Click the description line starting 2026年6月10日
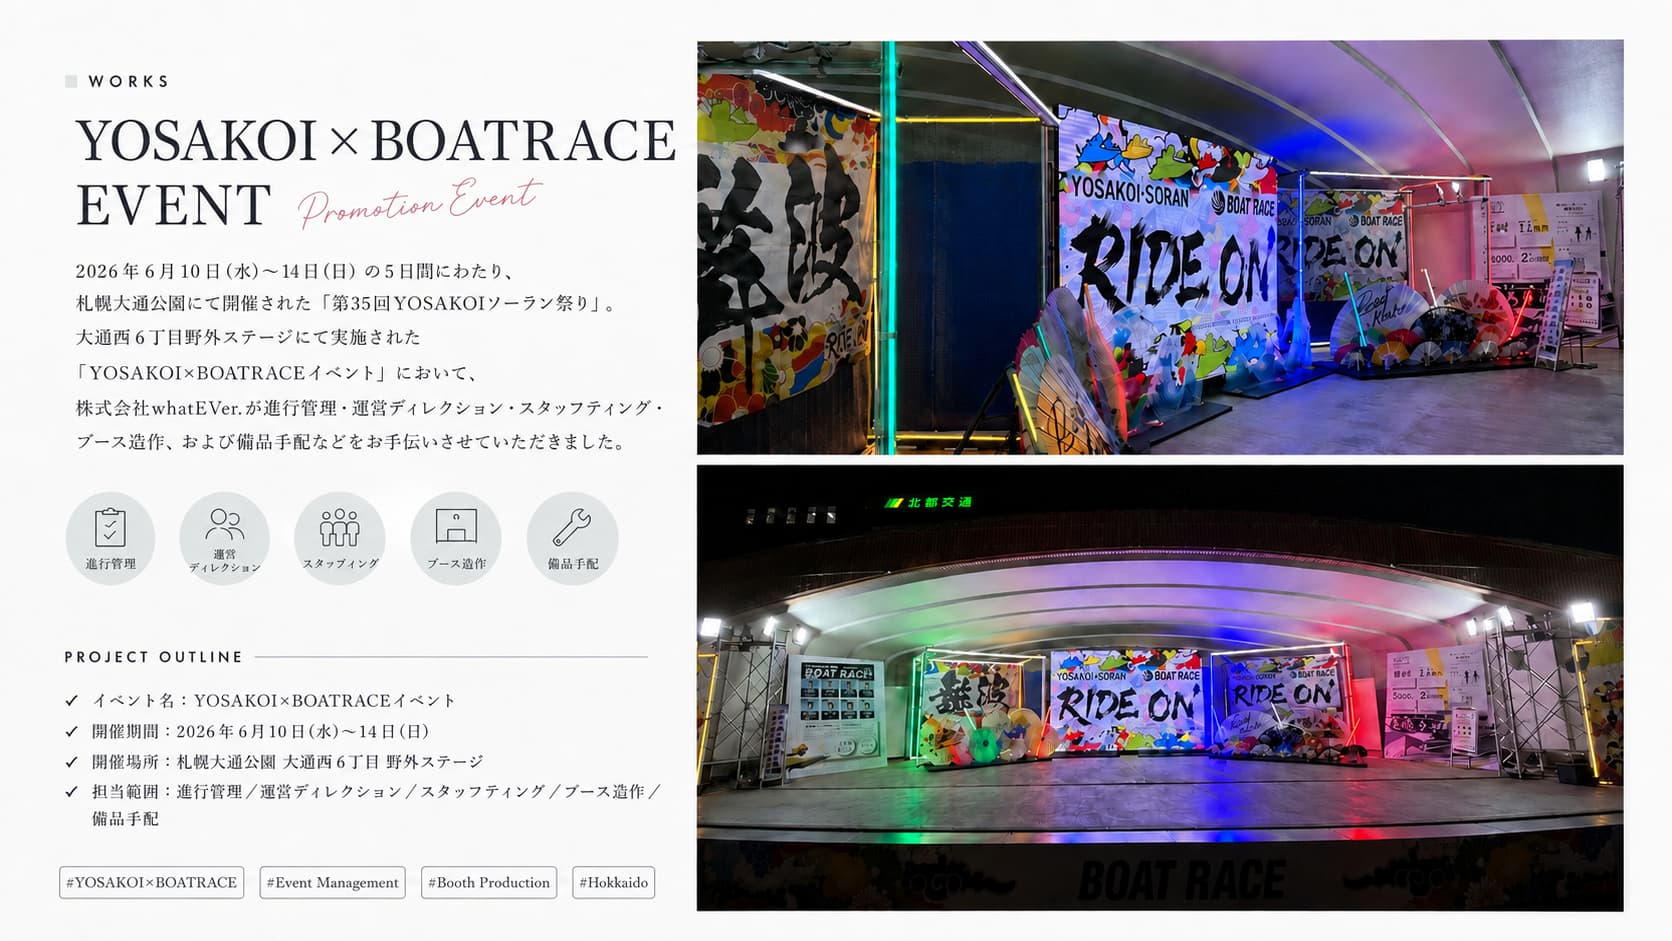Image resolution: width=1672 pixels, height=941 pixels. tap(296, 271)
